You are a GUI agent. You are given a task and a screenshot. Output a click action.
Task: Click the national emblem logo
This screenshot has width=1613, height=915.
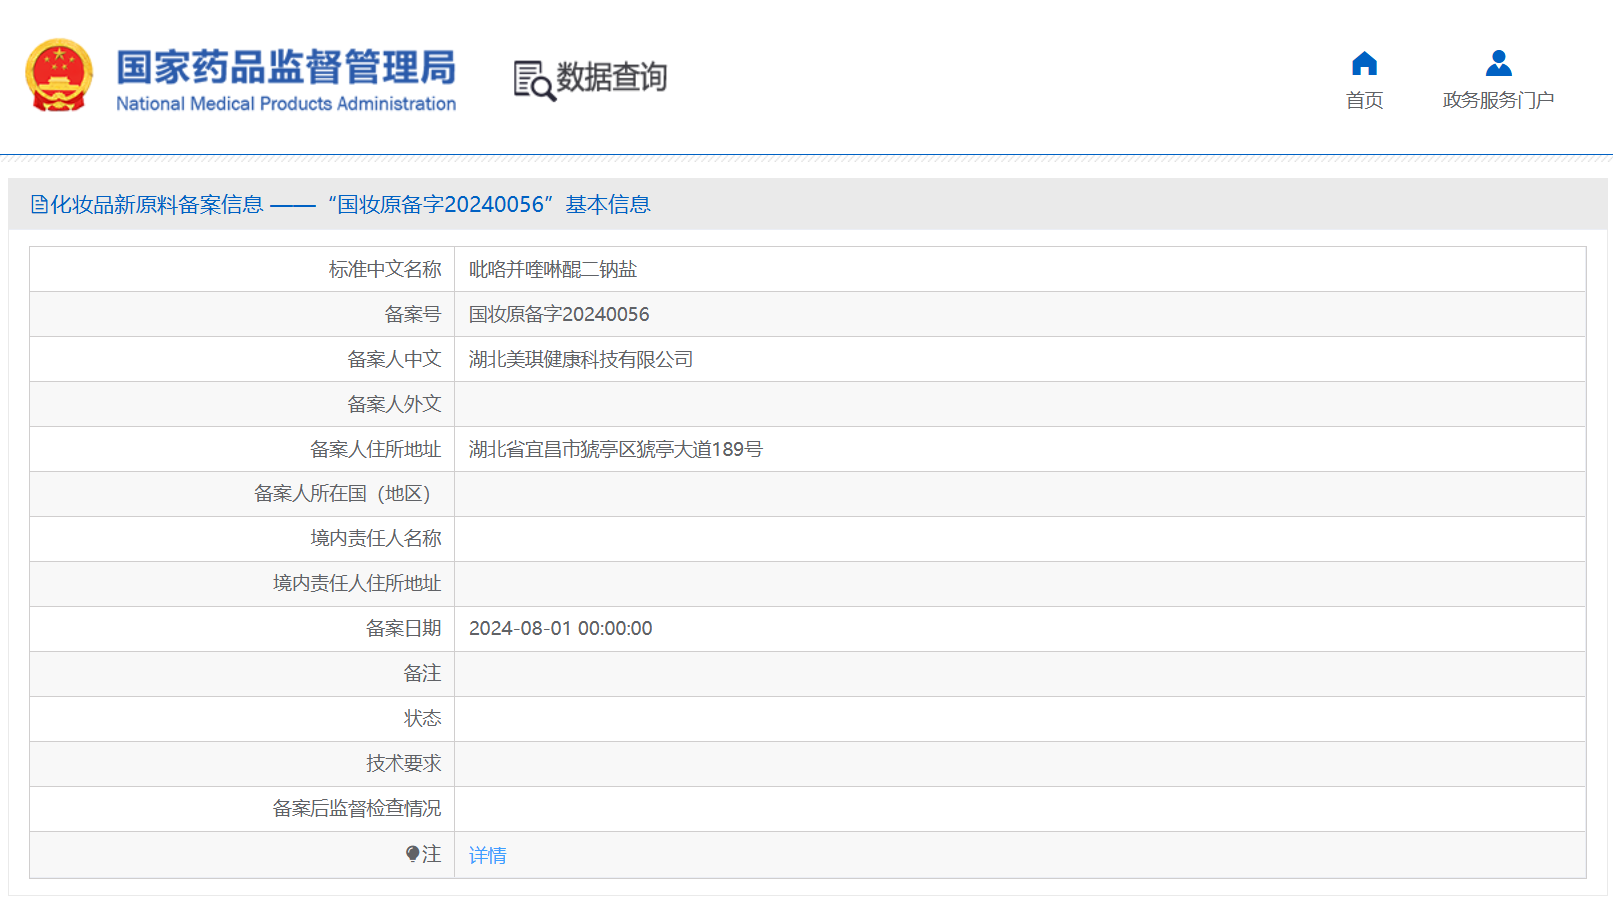[x=59, y=75]
